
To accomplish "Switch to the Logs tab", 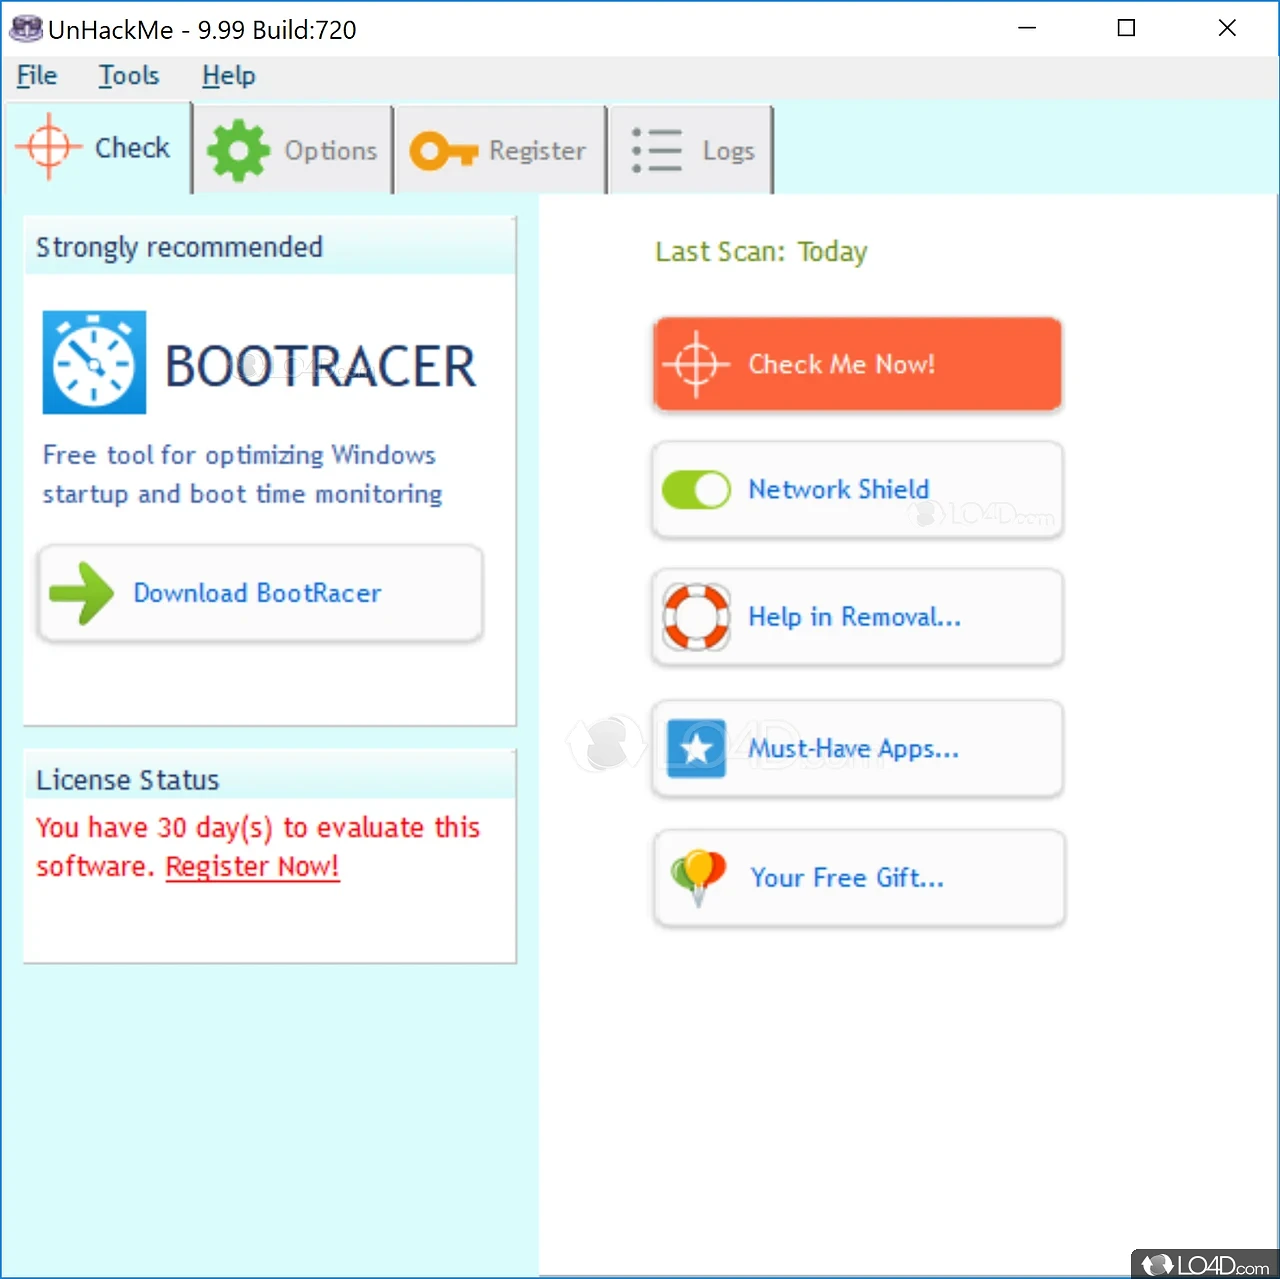I will click(x=691, y=150).
